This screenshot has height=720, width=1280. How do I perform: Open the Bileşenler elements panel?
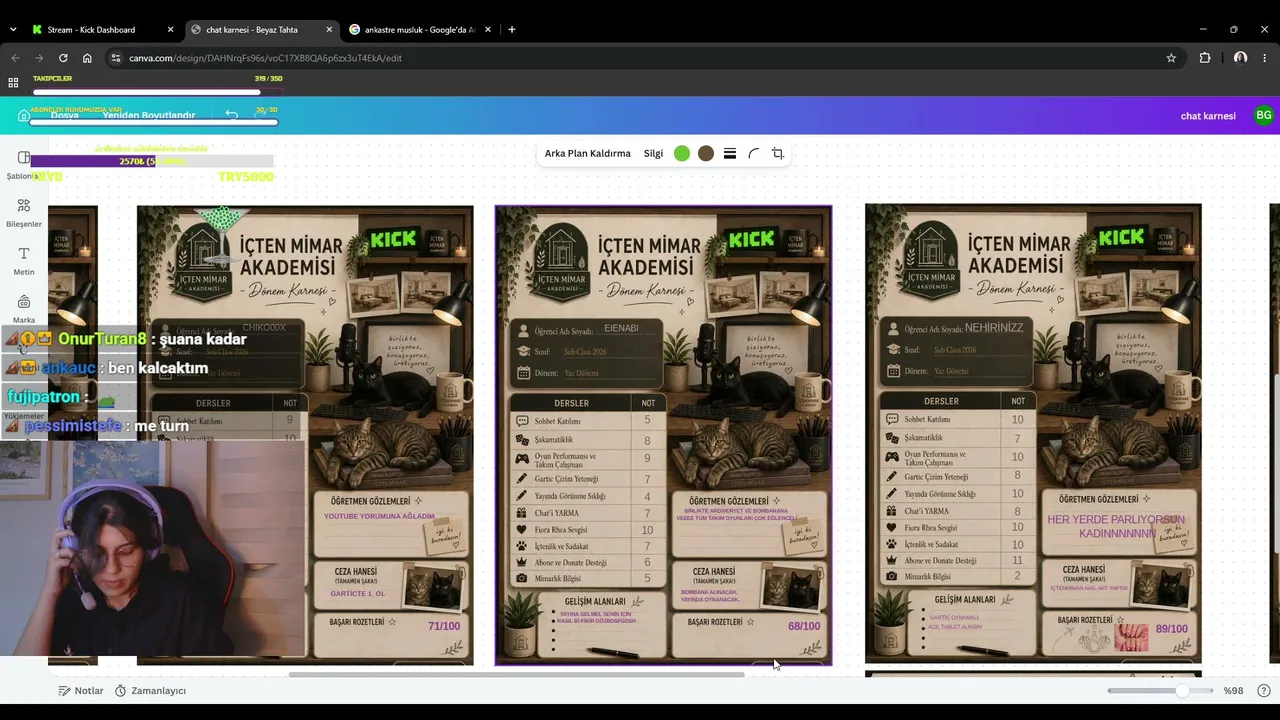coord(24,213)
